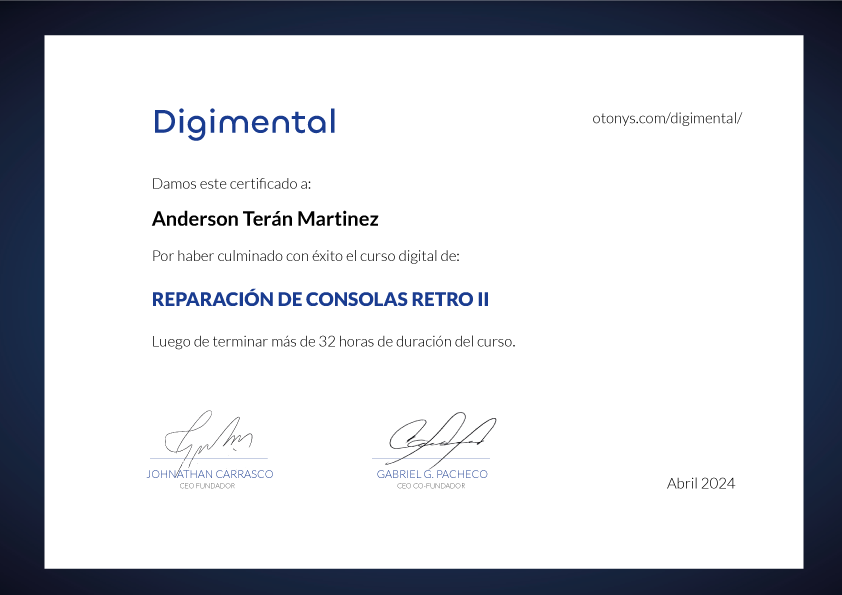The image size is (842, 595).
Task: Click the course duration sentence
Action: (333, 341)
